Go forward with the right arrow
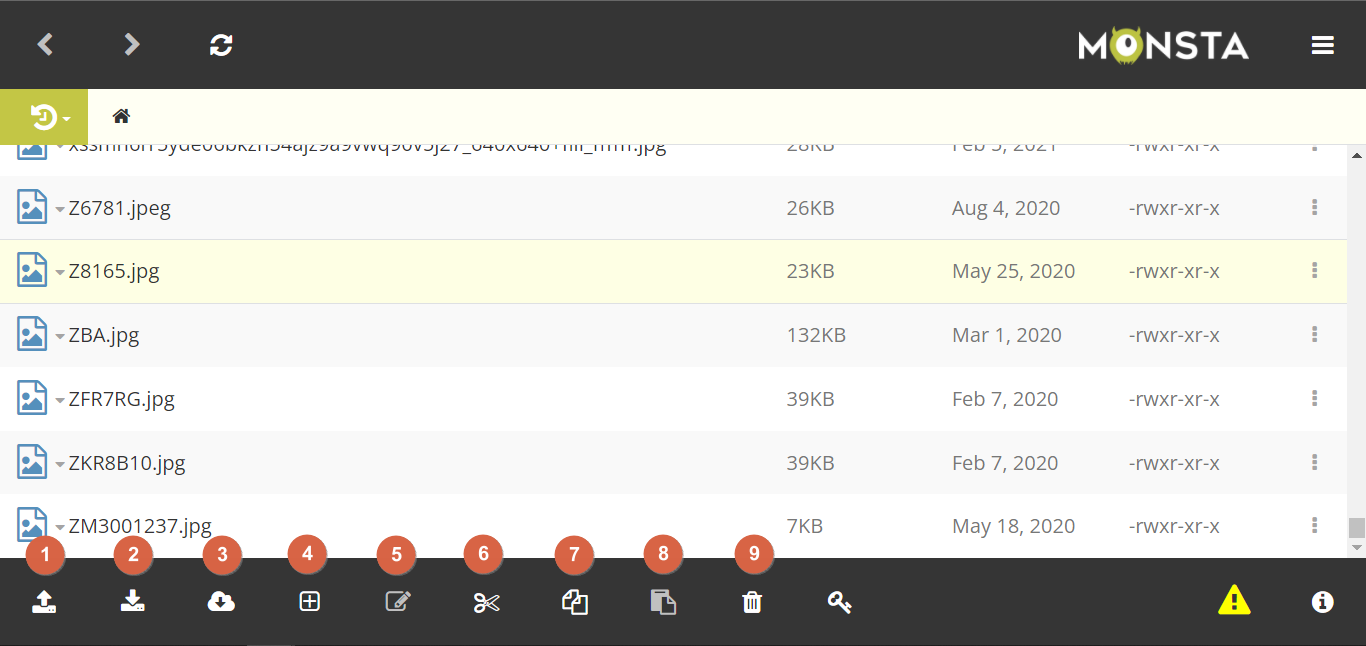The image size is (1366, 646). [132, 45]
